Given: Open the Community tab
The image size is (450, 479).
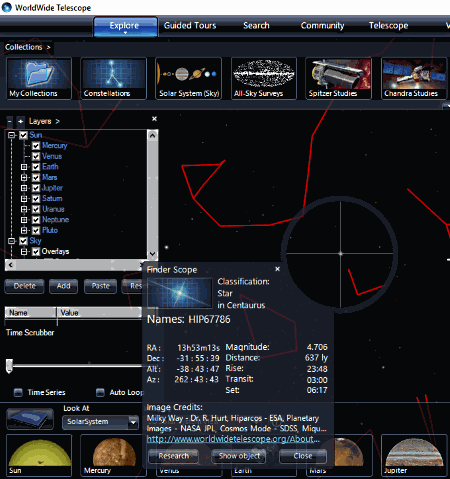Looking at the screenshot, I should point(322,26).
